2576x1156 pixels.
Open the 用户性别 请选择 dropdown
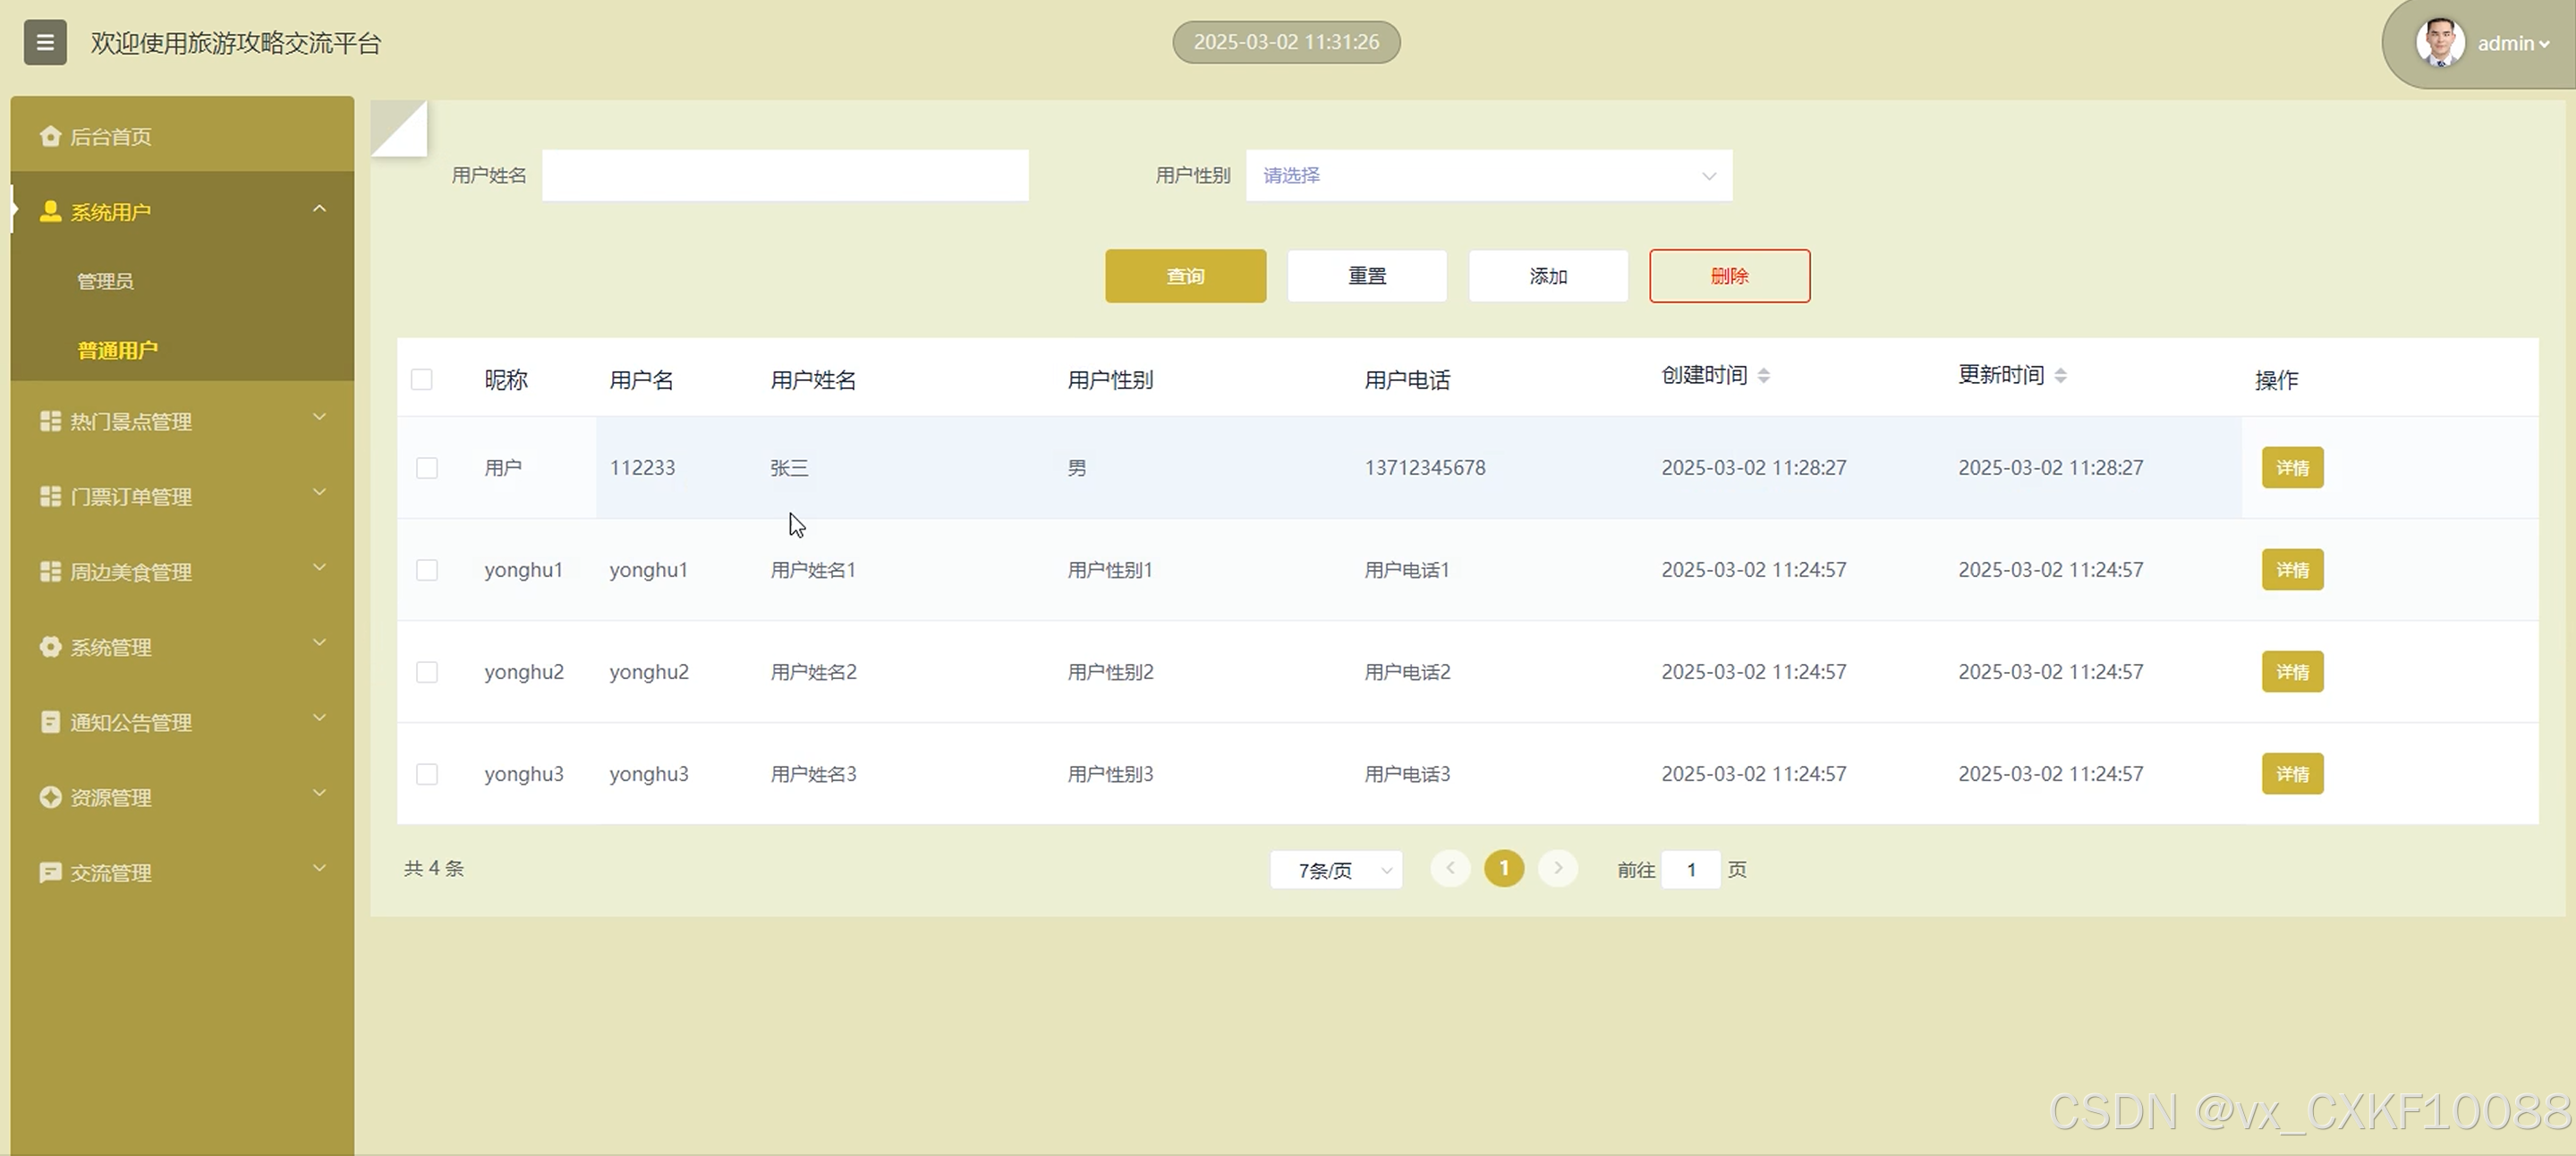pyautogui.click(x=1488, y=176)
